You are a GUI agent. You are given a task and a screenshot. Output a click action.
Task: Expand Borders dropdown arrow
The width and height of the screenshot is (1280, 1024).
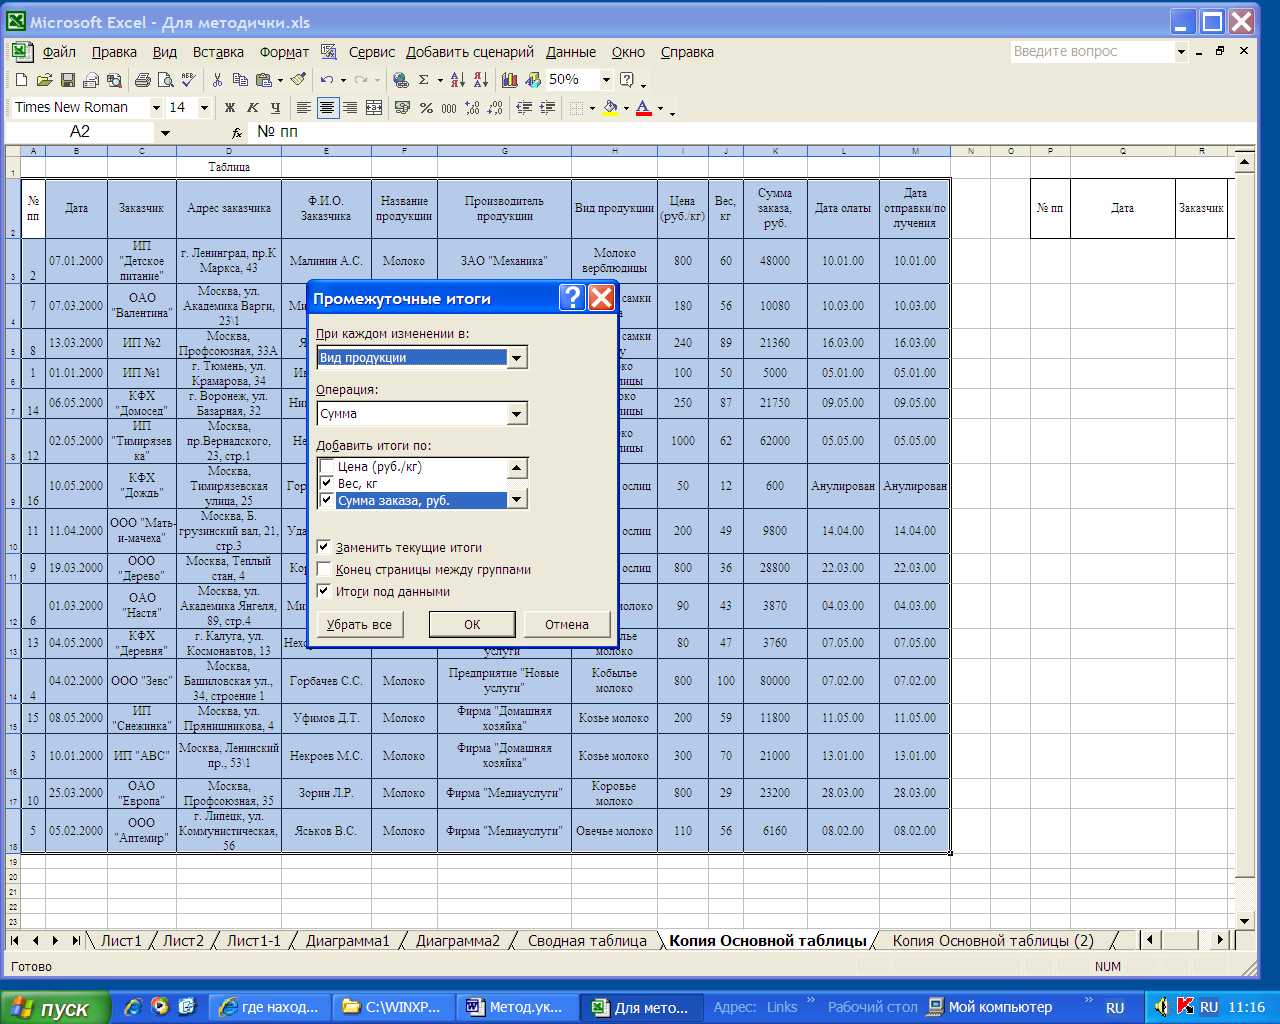pos(592,108)
